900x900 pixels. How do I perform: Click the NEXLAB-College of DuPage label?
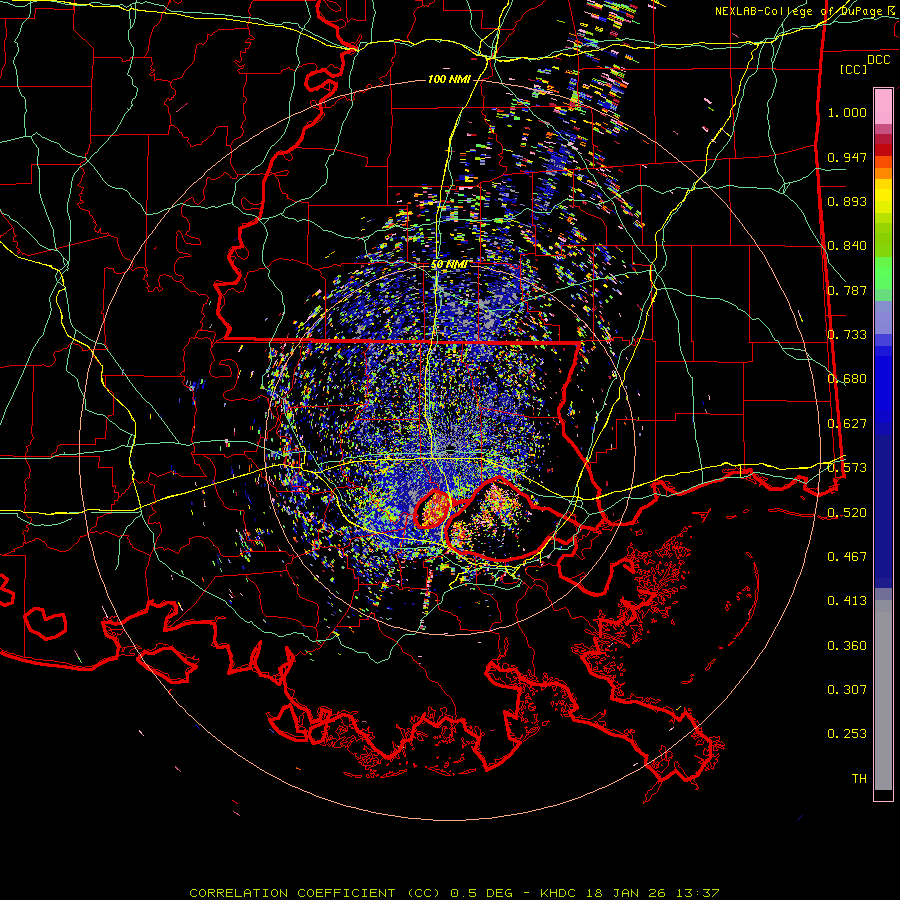pyautogui.click(x=800, y=11)
